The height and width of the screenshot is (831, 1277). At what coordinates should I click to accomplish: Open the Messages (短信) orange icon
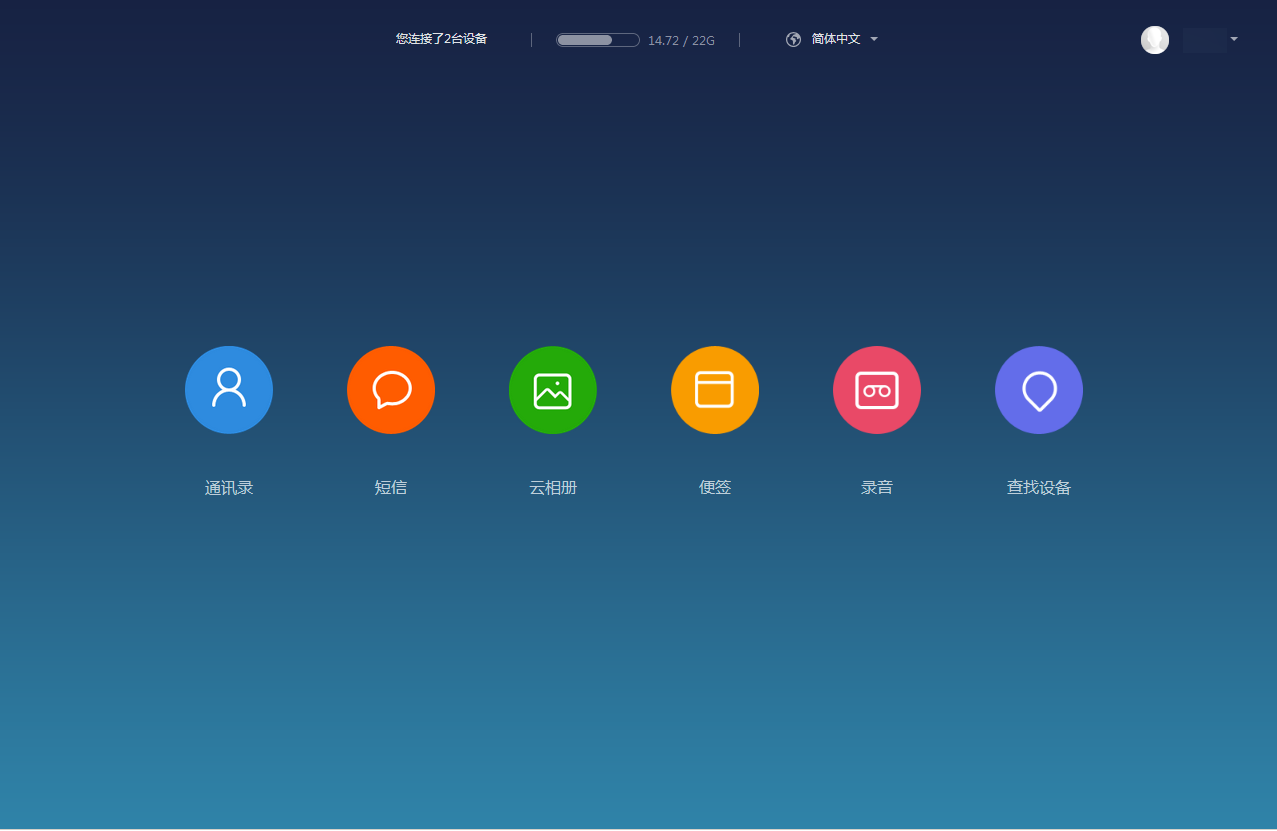(x=391, y=390)
